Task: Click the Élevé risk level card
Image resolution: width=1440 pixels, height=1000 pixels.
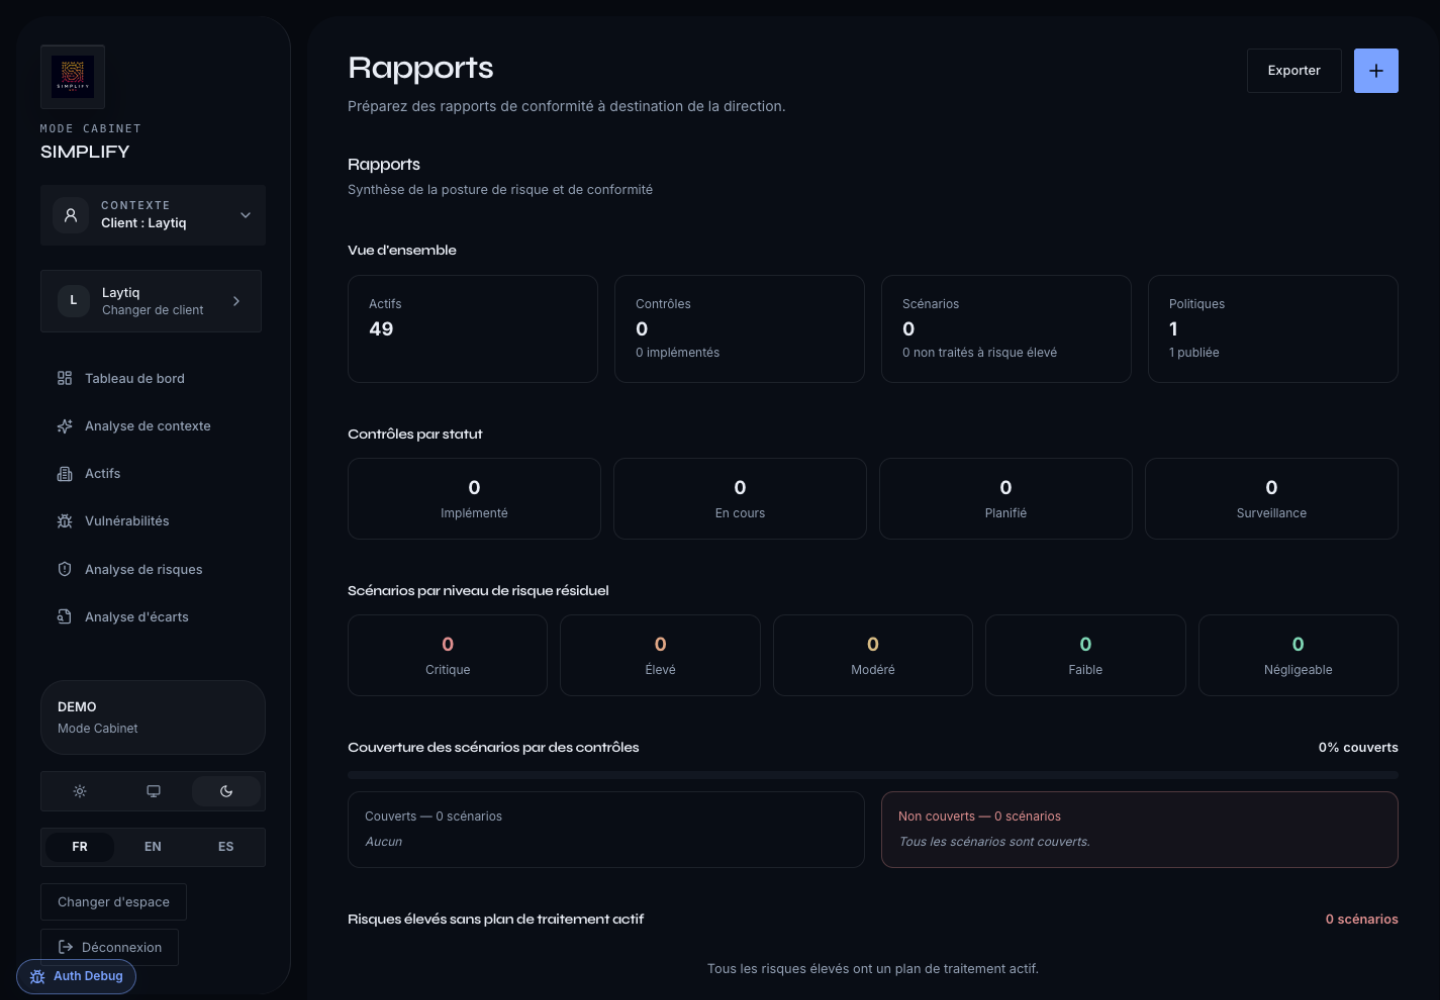Action: click(660, 655)
